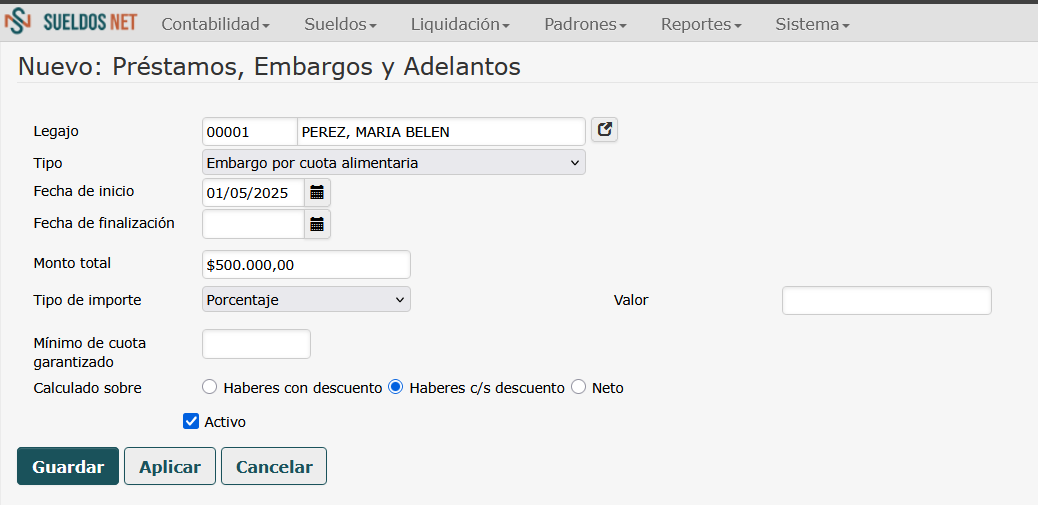The image size is (1038, 505).
Task: Click the Guardar button
Action: [68, 466]
